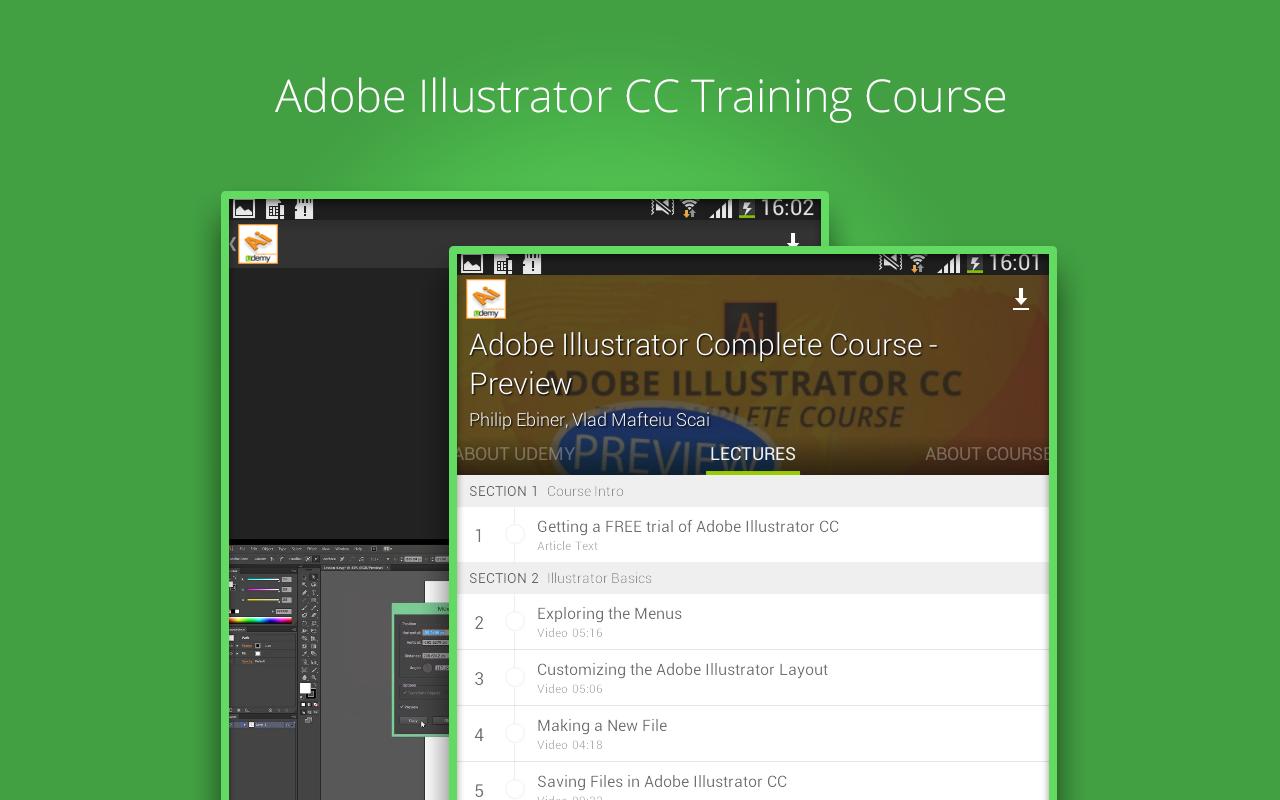Open the Exploring the Menus lecture
The width and height of the screenshot is (1280, 800).
pos(753,622)
